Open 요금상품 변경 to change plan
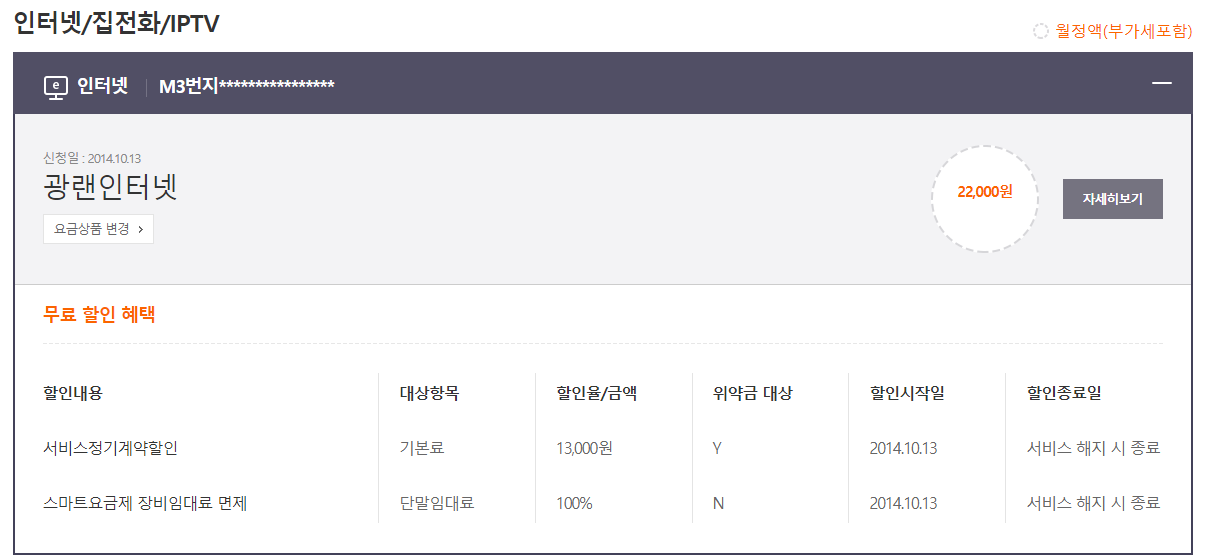Screen dimensions: 1209x560 [x=98, y=229]
